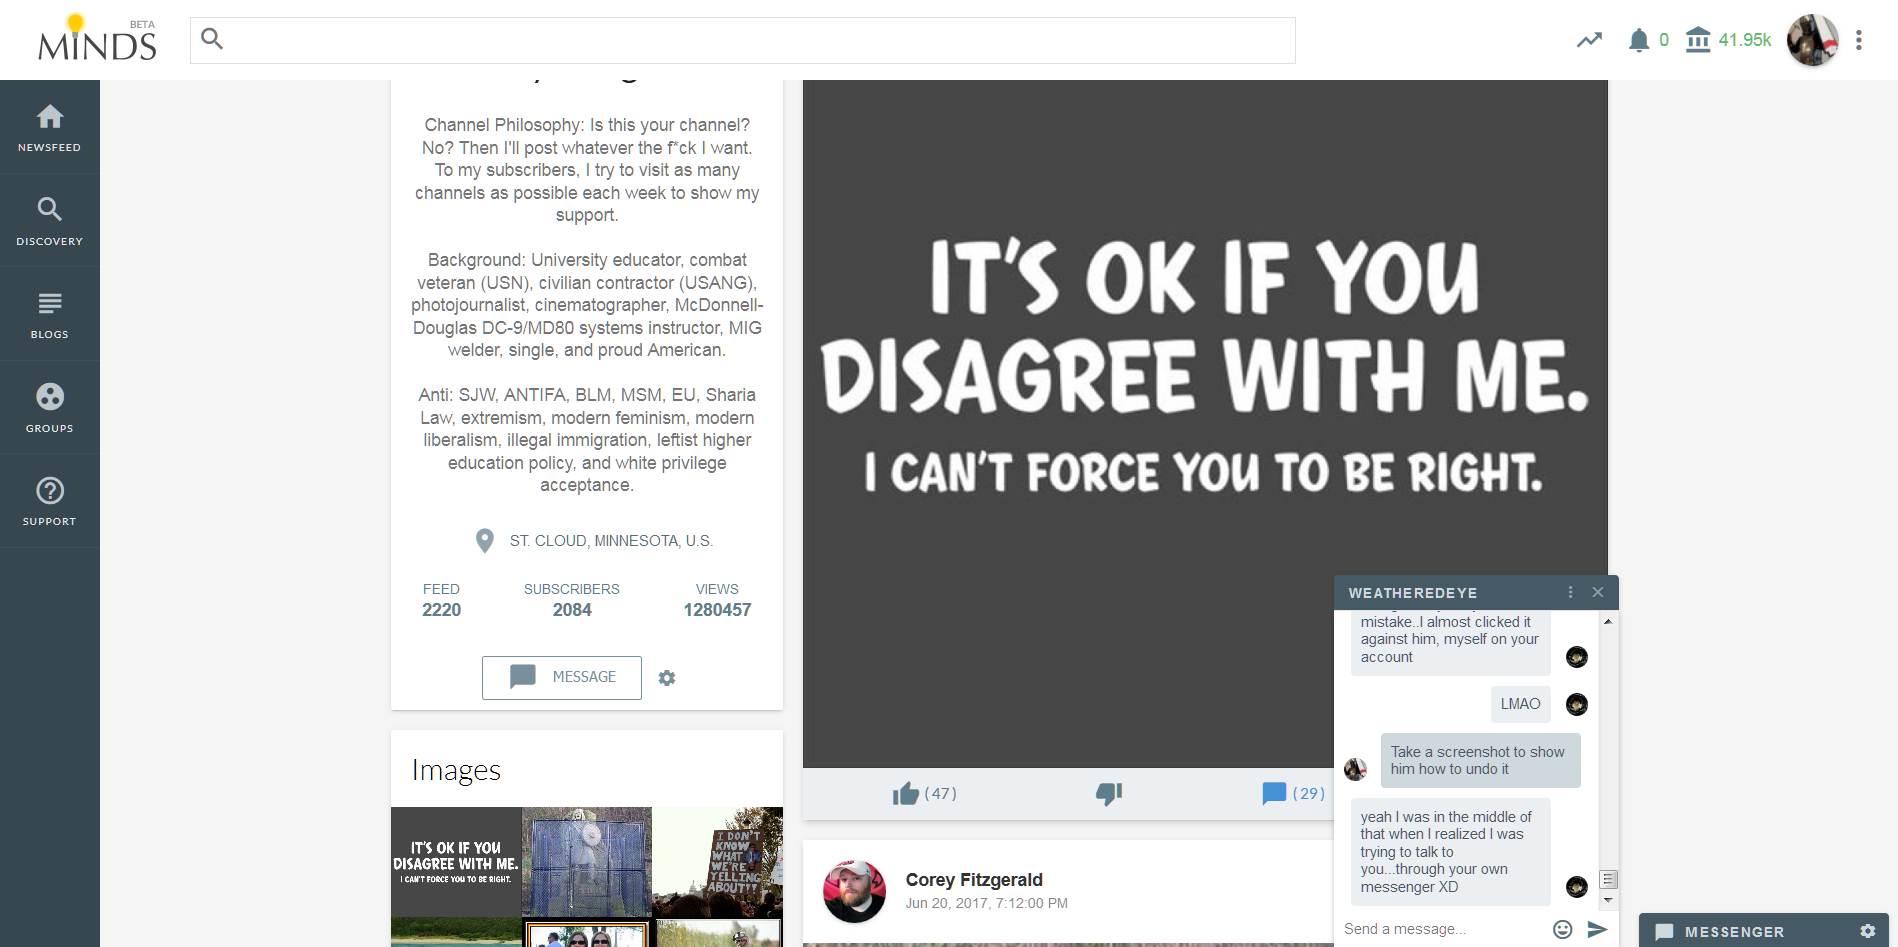This screenshot has height=947, width=1898.
Task: Thumbs down the disagree meme post
Action: pos(1109,794)
